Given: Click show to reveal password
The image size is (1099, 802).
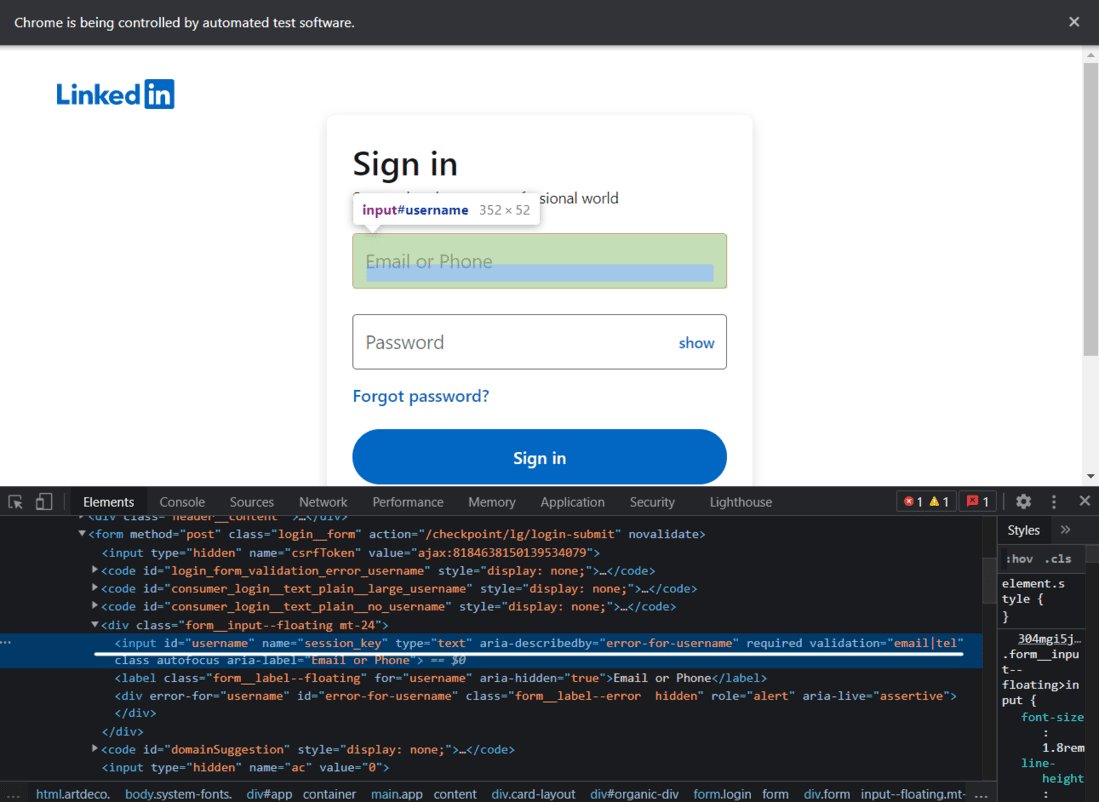Looking at the screenshot, I should (696, 343).
